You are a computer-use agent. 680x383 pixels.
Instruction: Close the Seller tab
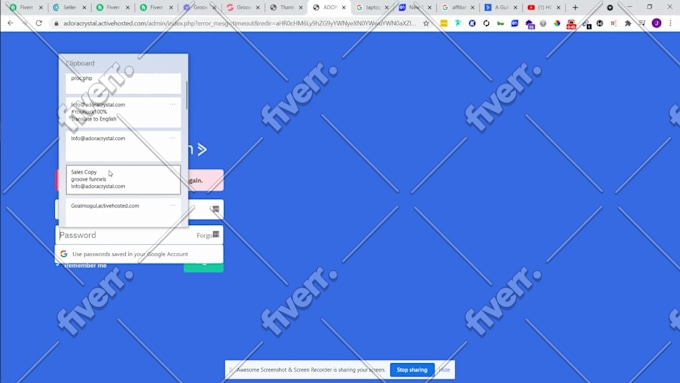(84, 8)
